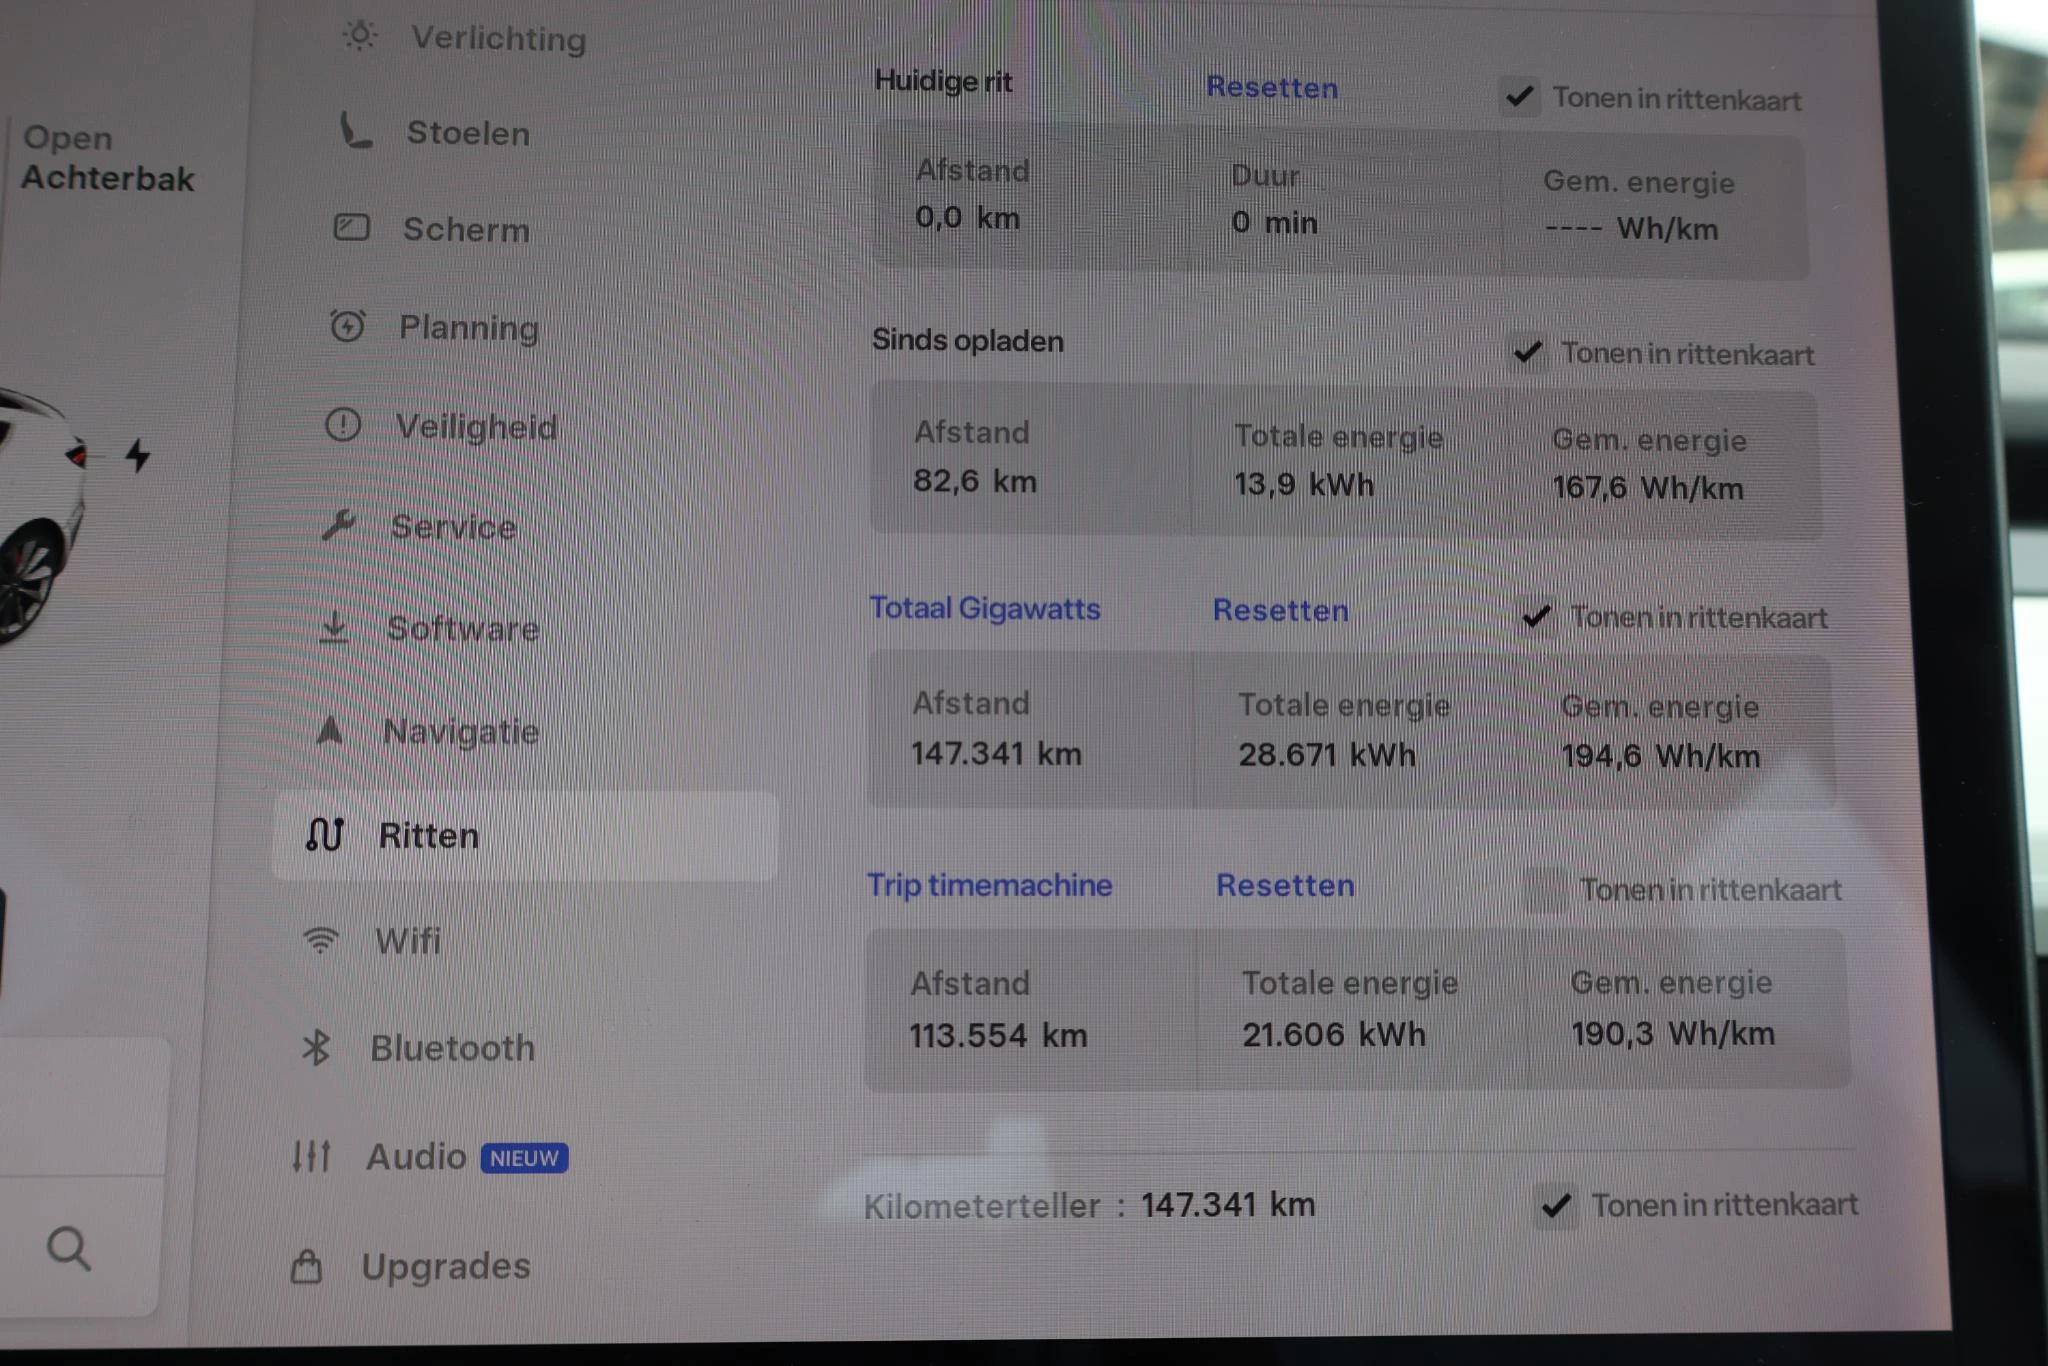Click the Stoelen seat icon

pyautogui.click(x=355, y=131)
